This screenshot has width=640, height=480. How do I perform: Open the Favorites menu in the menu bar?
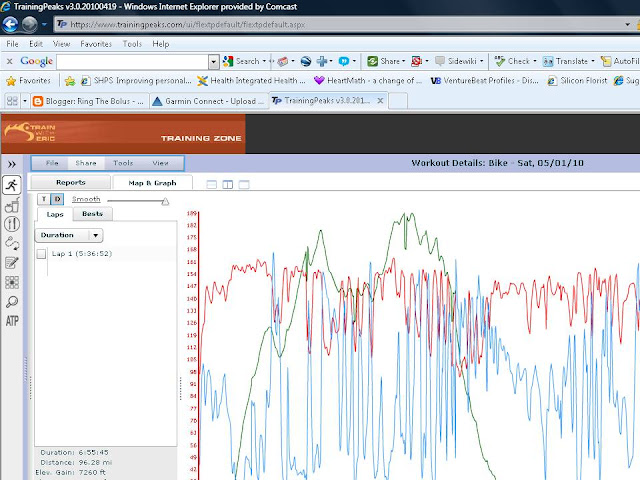point(96,44)
